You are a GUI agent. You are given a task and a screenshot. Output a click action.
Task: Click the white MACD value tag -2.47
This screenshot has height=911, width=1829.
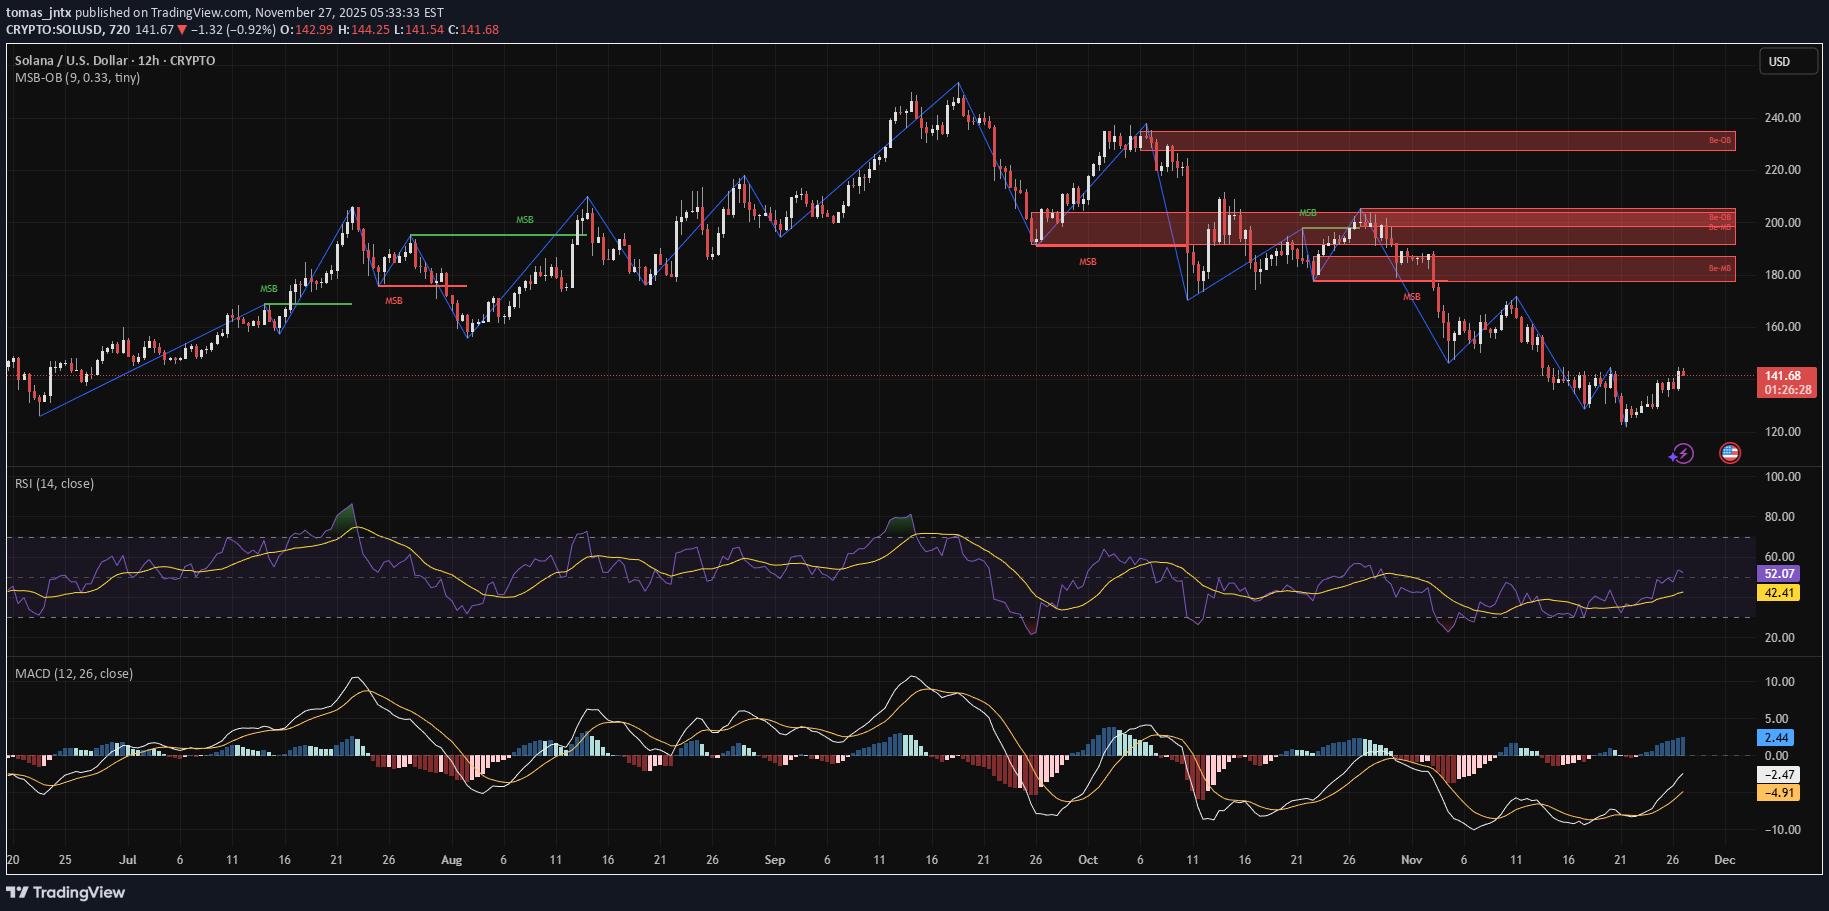pos(1778,774)
